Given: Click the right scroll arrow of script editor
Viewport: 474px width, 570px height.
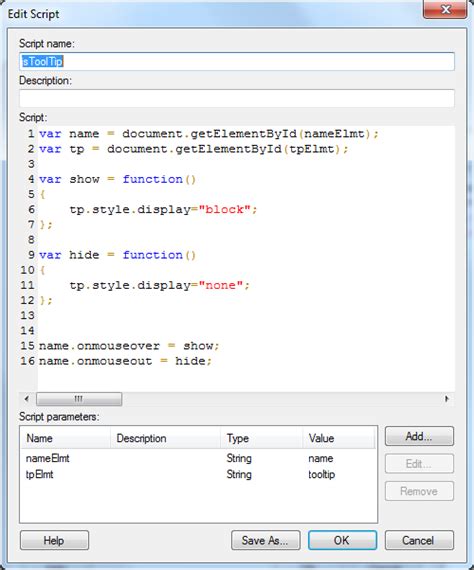Looking at the screenshot, I should coord(447,399).
